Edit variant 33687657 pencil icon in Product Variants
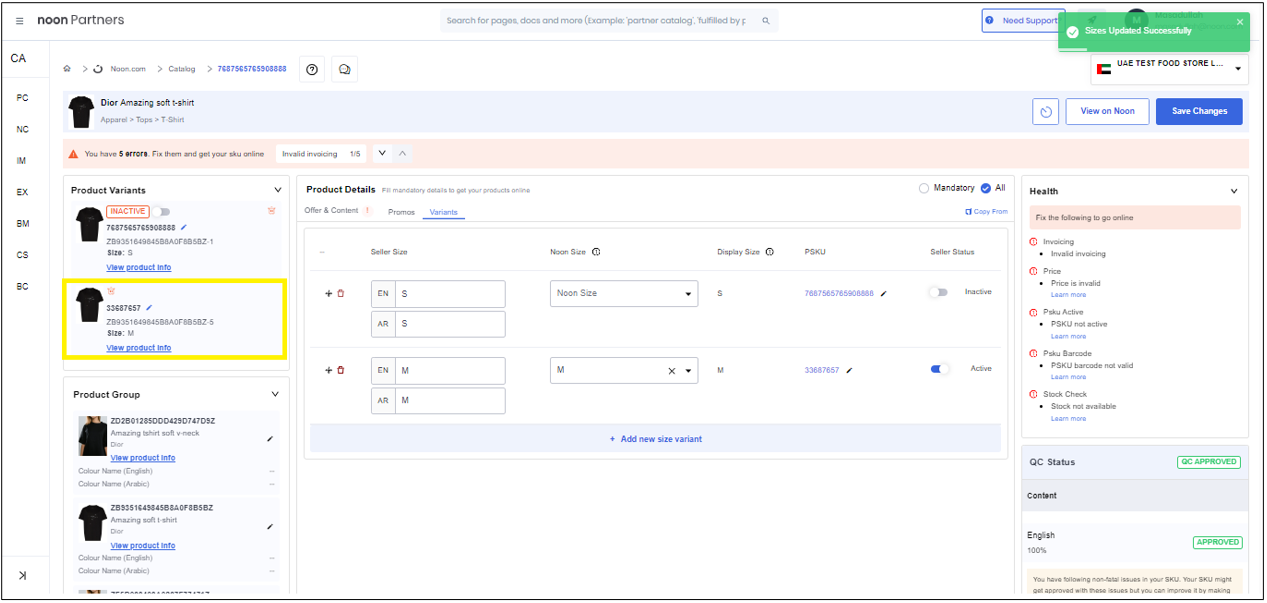Viewport: 1267px width, 603px height. [x=149, y=307]
